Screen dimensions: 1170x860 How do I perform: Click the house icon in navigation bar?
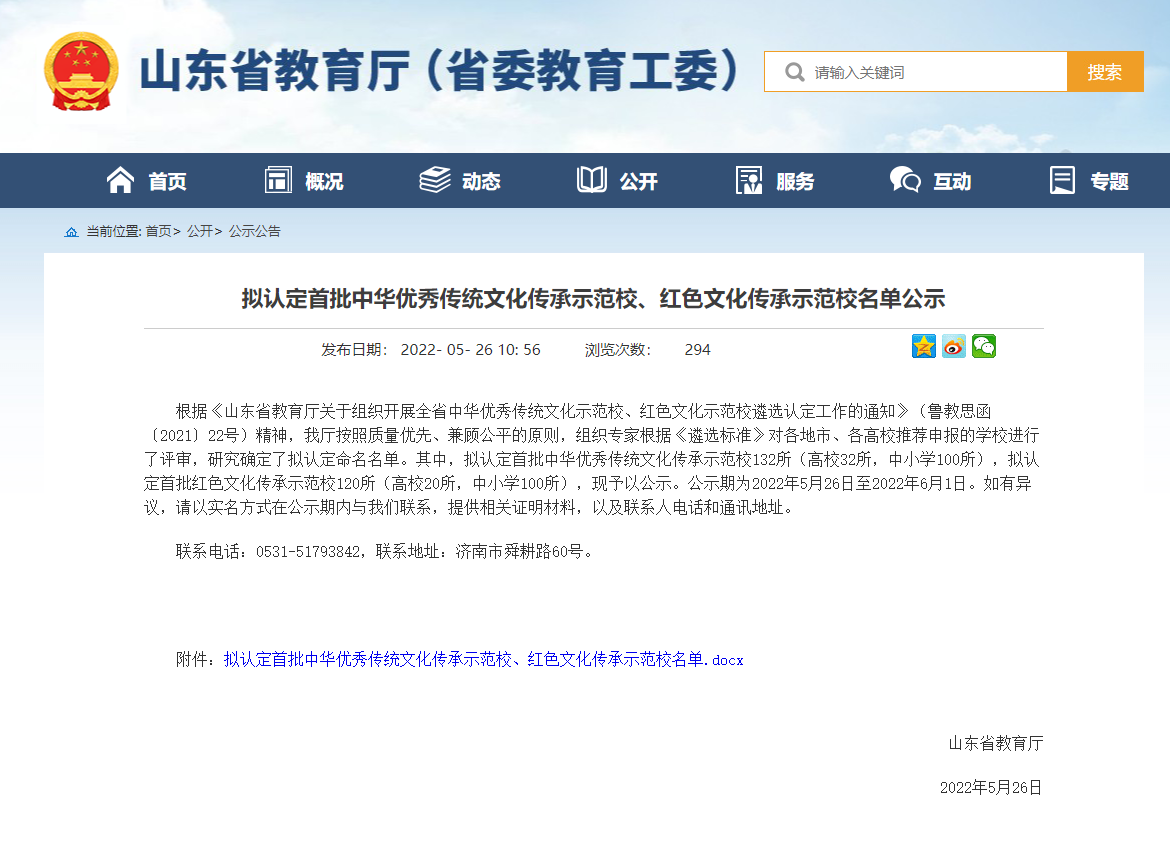[x=120, y=180]
